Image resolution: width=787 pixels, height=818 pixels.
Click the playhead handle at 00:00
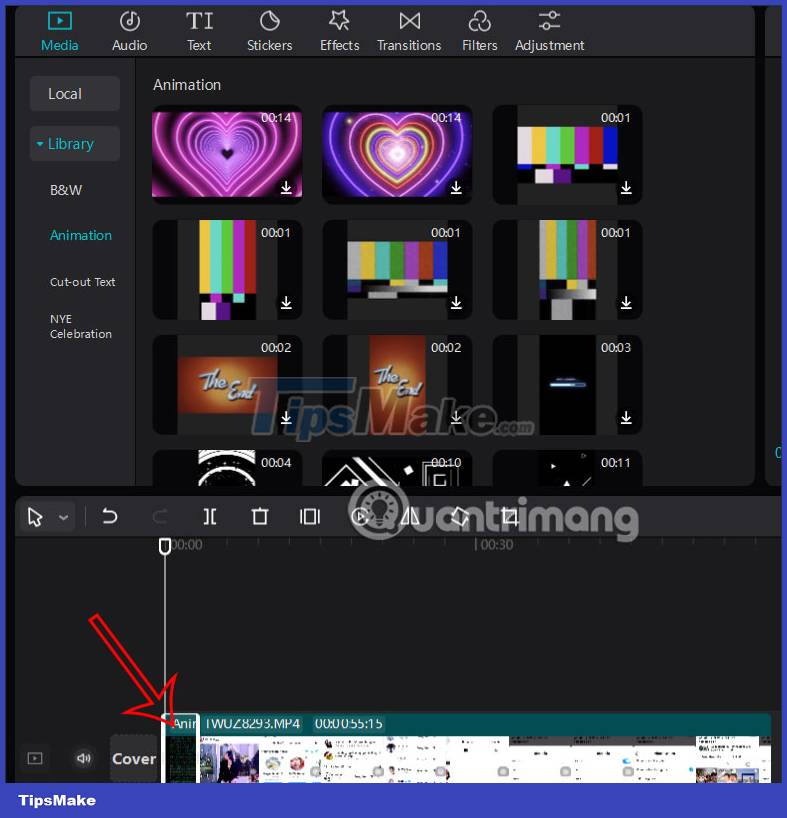tap(165, 546)
